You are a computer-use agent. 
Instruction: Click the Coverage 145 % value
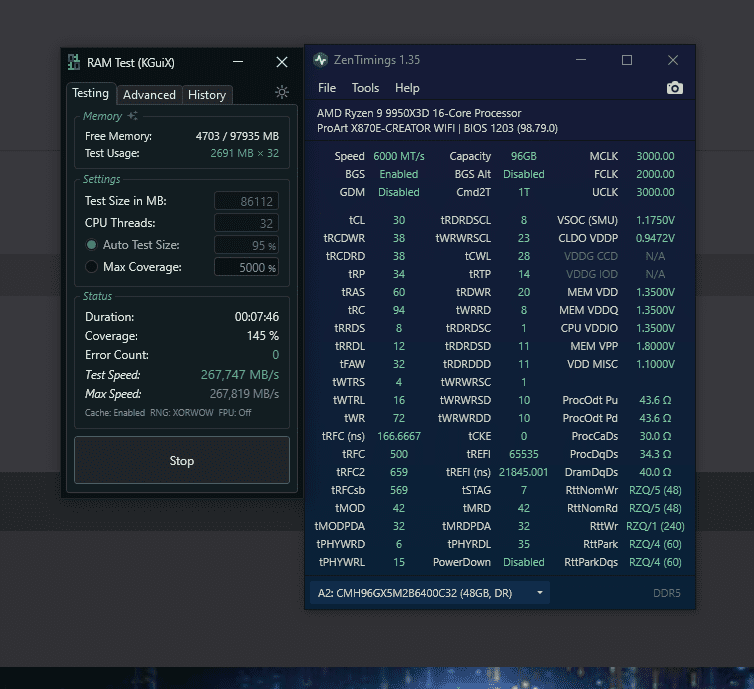click(263, 336)
